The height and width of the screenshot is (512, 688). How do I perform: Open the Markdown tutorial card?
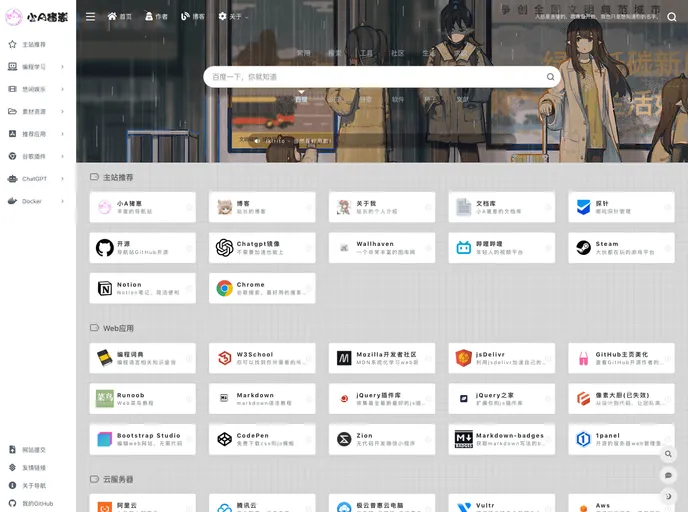coord(262,398)
